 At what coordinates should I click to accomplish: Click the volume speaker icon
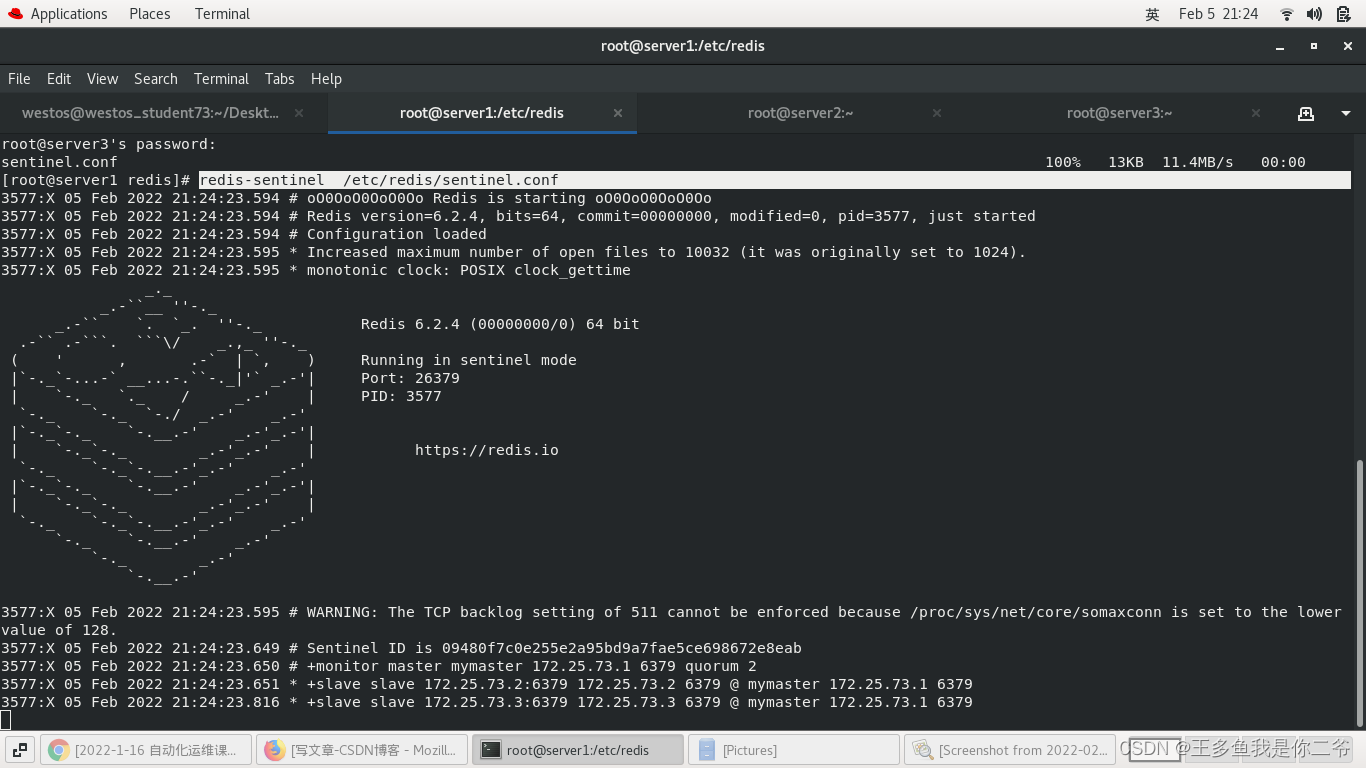coord(1314,14)
